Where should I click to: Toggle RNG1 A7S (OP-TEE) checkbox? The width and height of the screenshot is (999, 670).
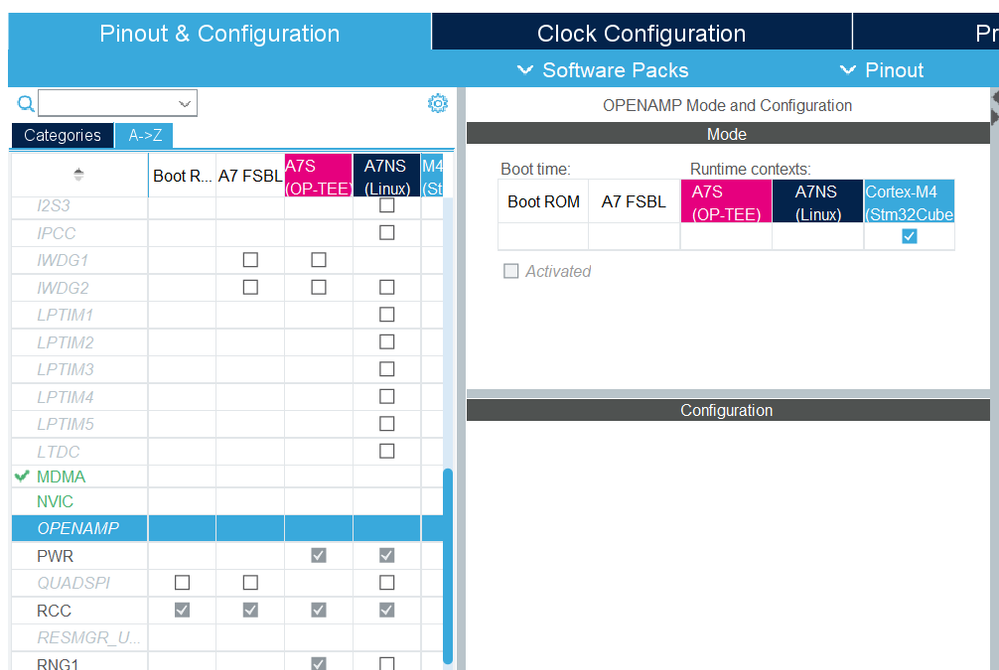coord(319,663)
